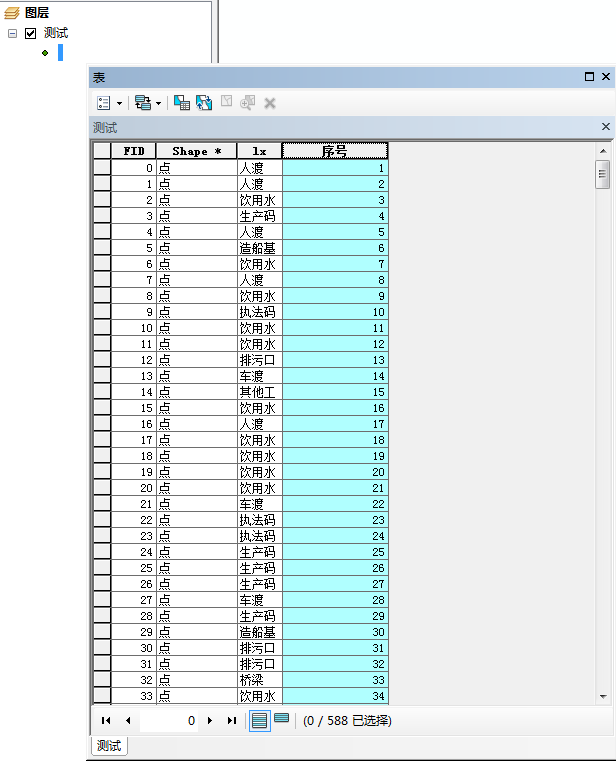This screenshot has width=616, height=761.
Task: Click the Clear Selection icon
Action: pos(226,101)
